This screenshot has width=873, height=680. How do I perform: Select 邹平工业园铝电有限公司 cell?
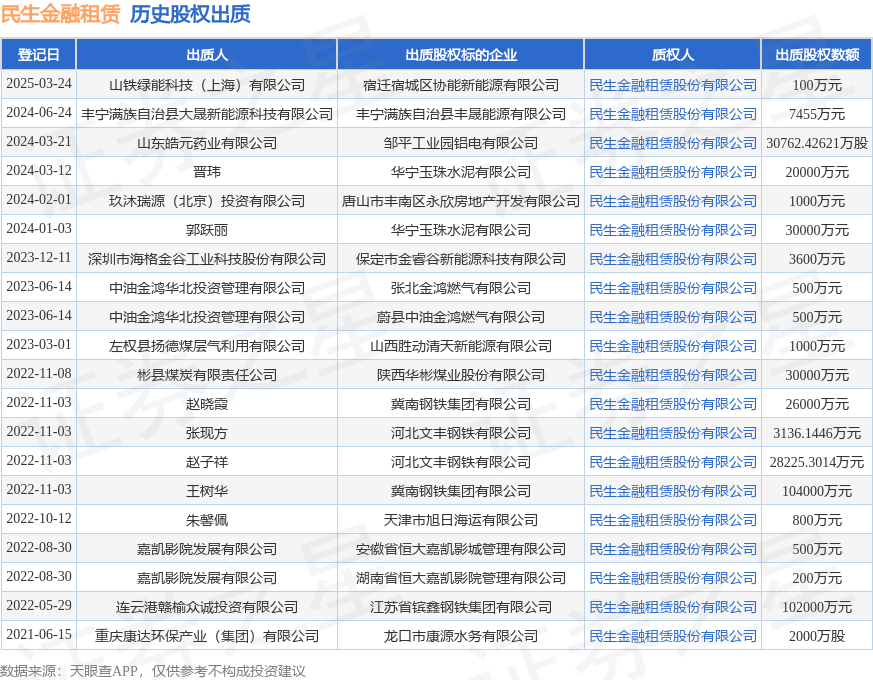tap(460, 143)
